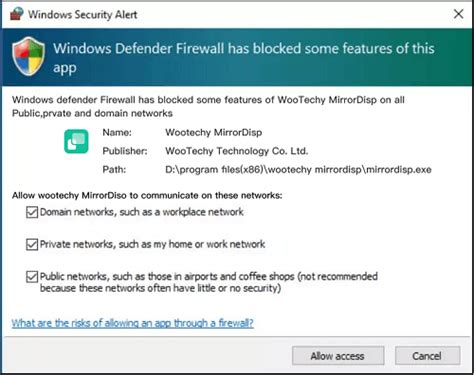The image size is (474, 375).
Task: Click the mirrordisp.exe file path text
Action: click(298, 170)
